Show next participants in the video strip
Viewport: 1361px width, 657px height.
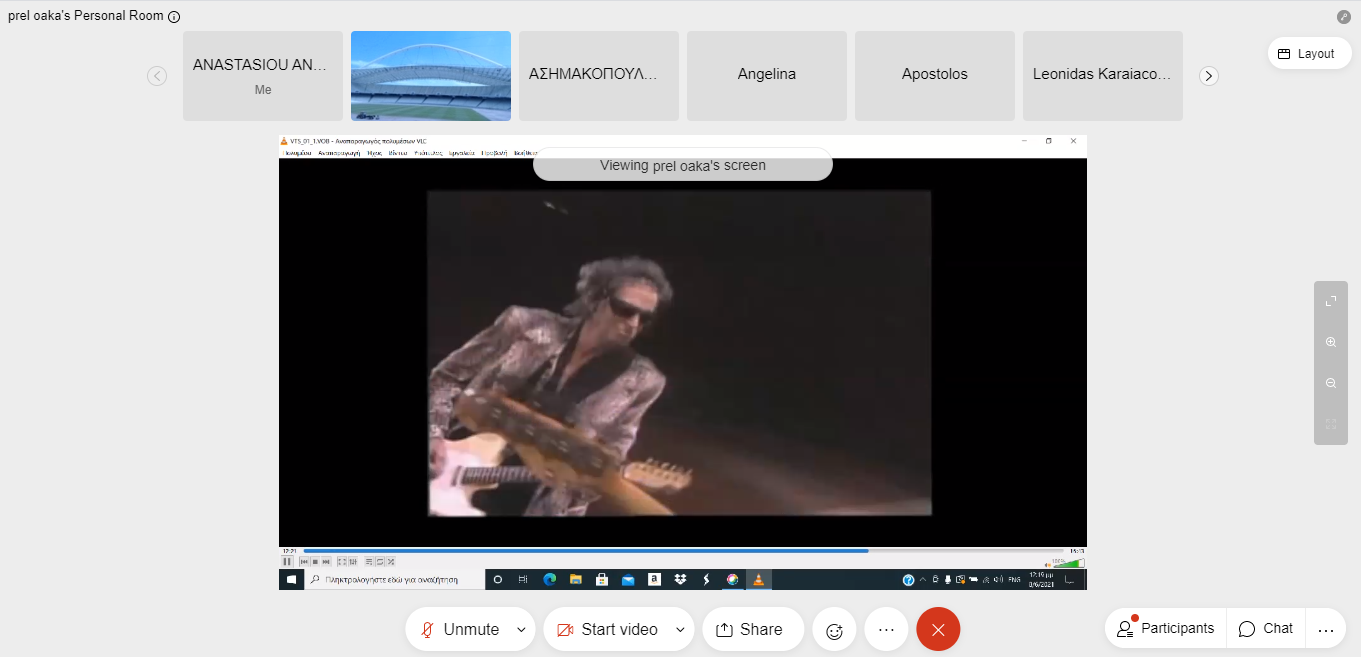(1209, 76)
